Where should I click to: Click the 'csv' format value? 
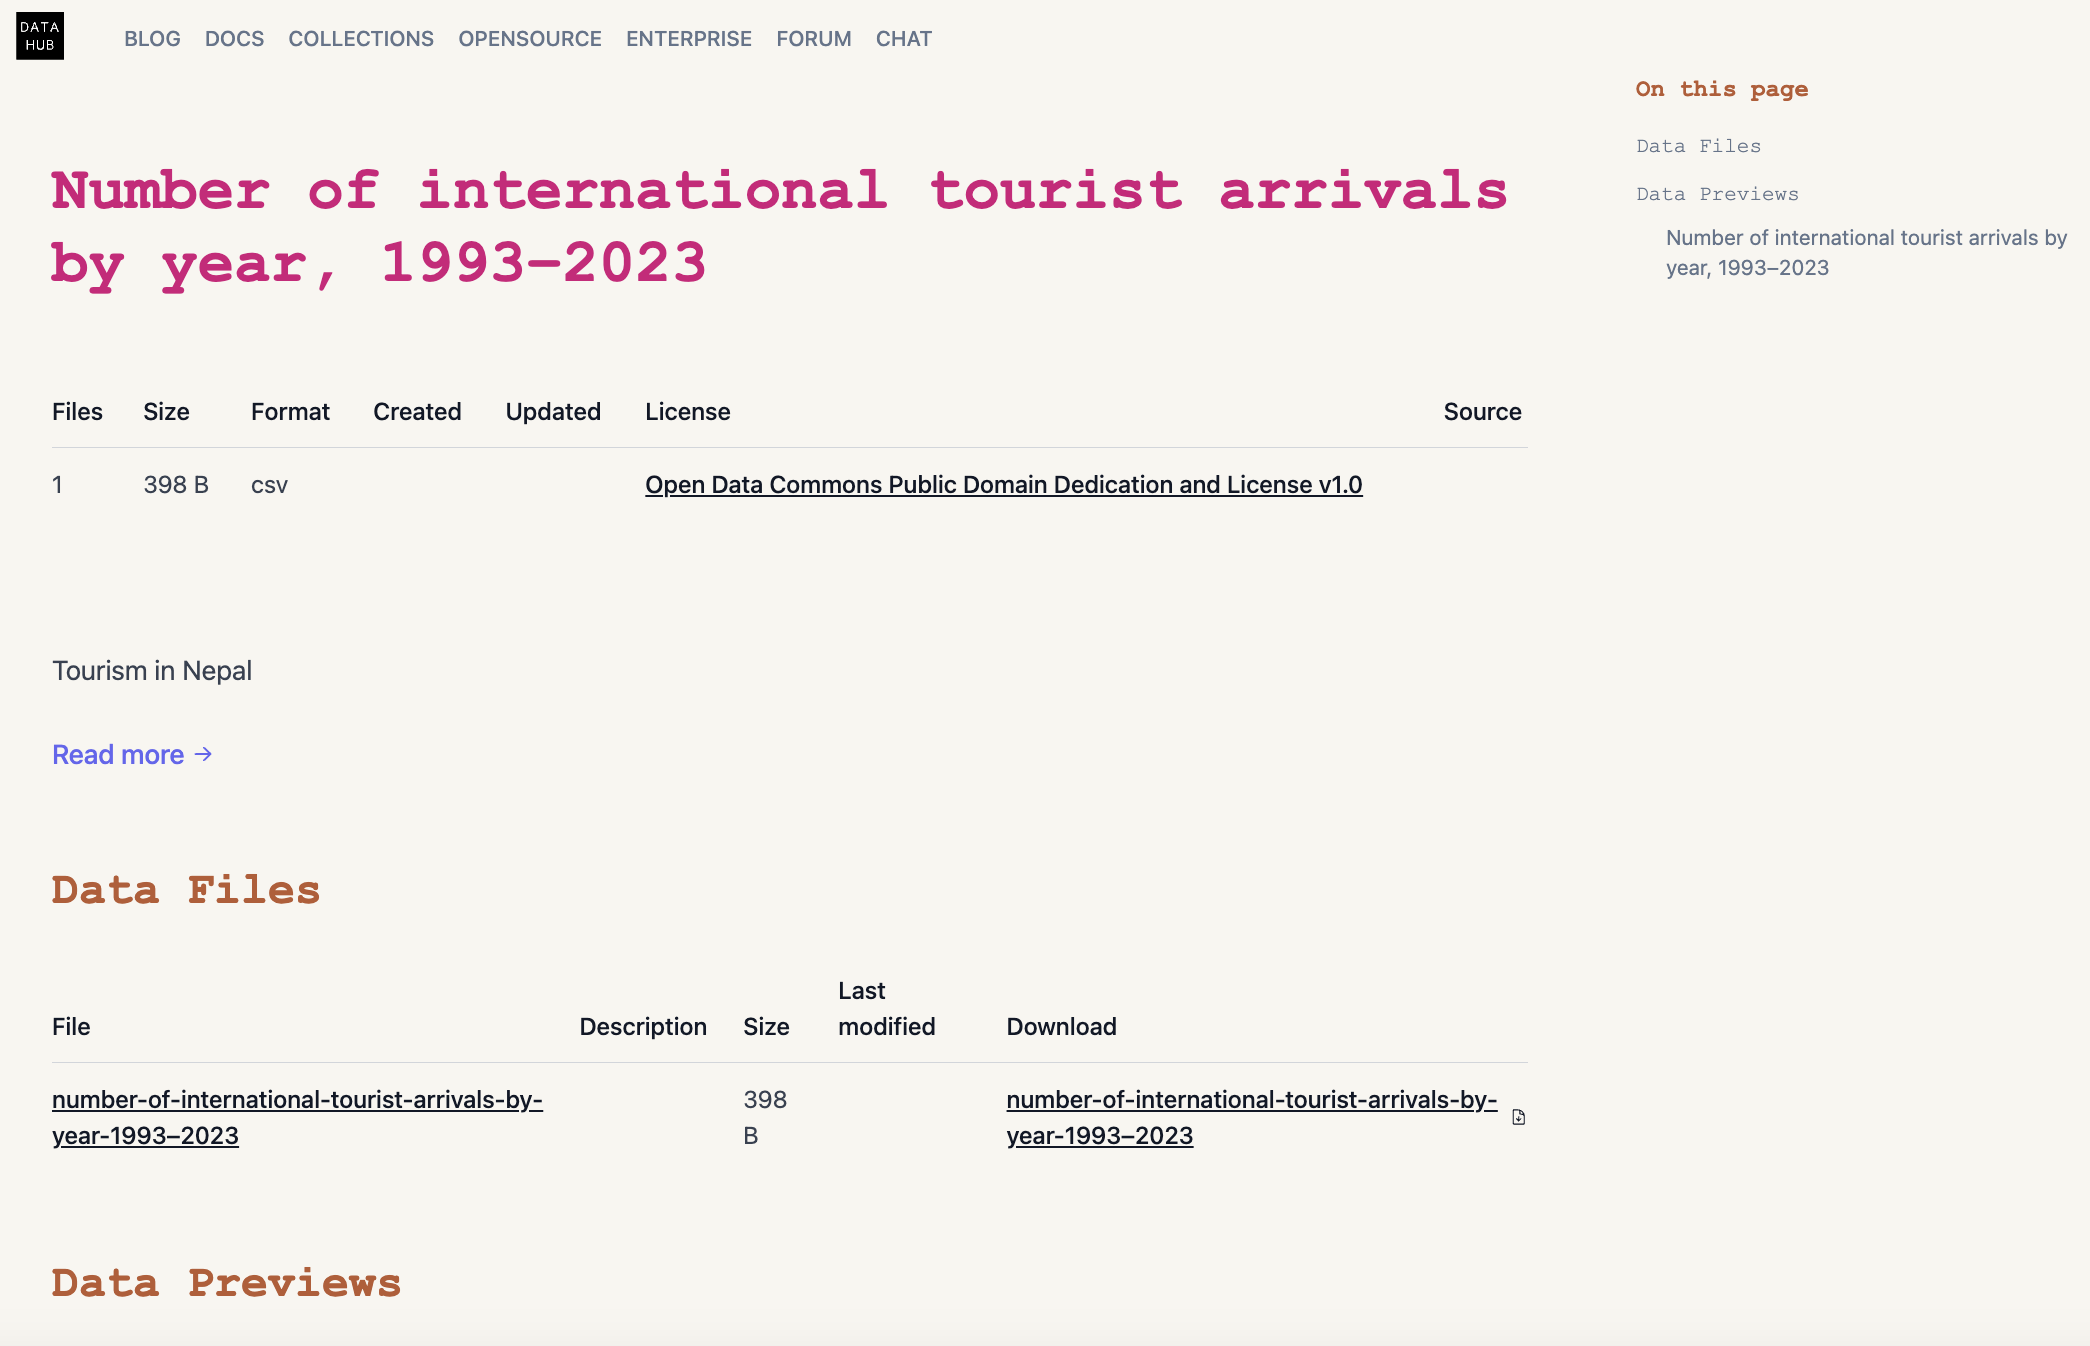coord(269,485)
